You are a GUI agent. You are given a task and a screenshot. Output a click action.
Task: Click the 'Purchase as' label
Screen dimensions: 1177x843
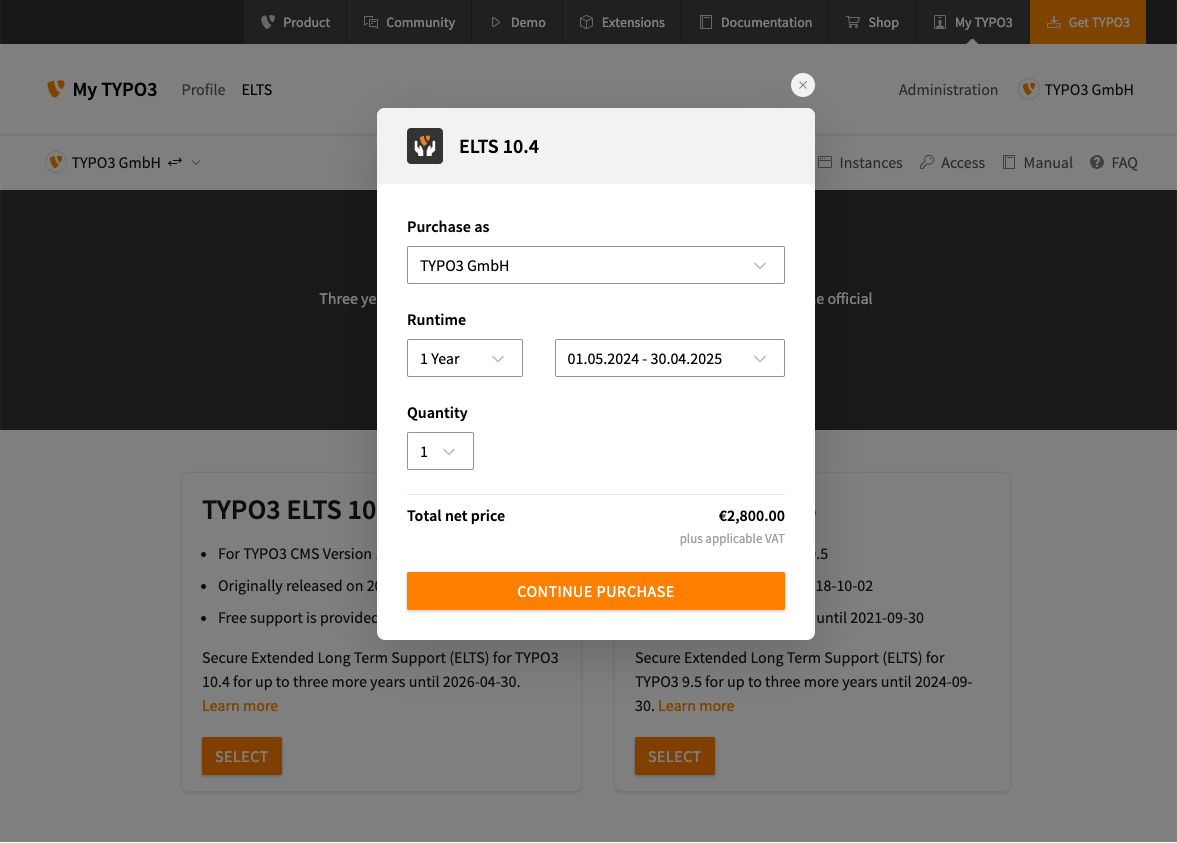tap(448, 227)
